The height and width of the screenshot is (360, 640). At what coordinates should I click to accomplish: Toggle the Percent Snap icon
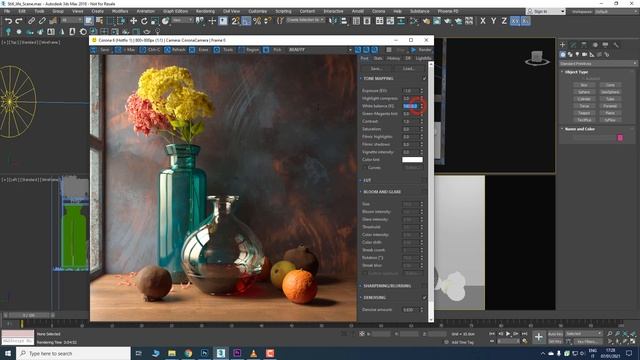point(257,20)
